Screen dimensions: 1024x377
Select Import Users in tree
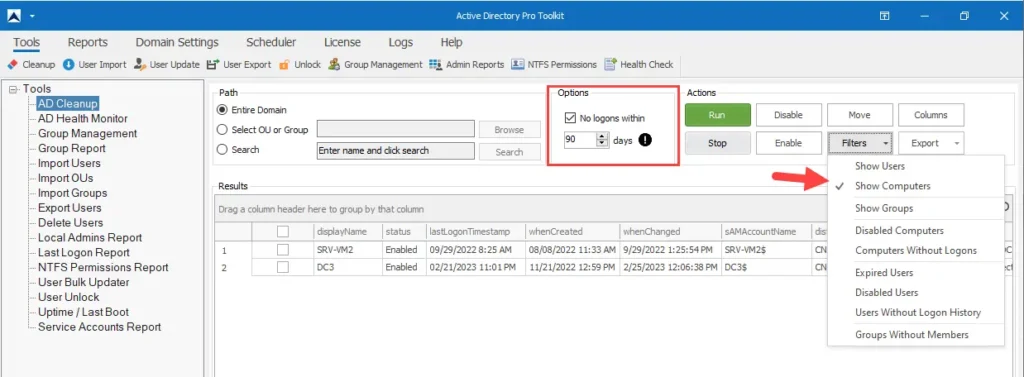point(69,163)
